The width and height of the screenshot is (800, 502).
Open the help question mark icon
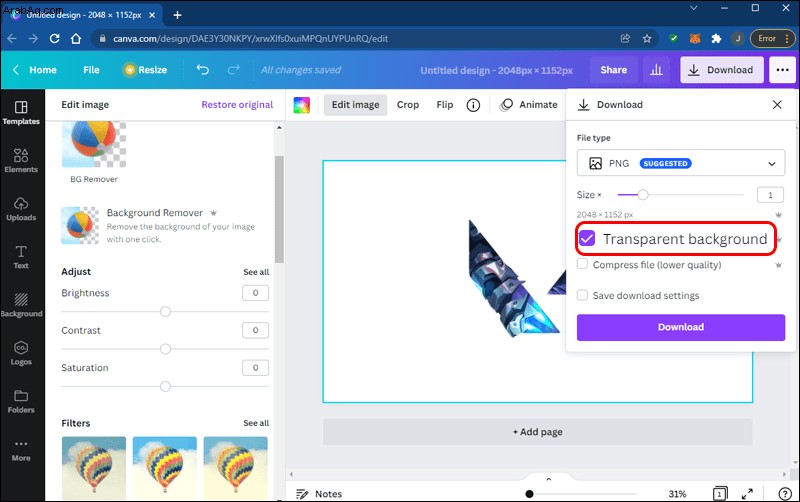785,493
